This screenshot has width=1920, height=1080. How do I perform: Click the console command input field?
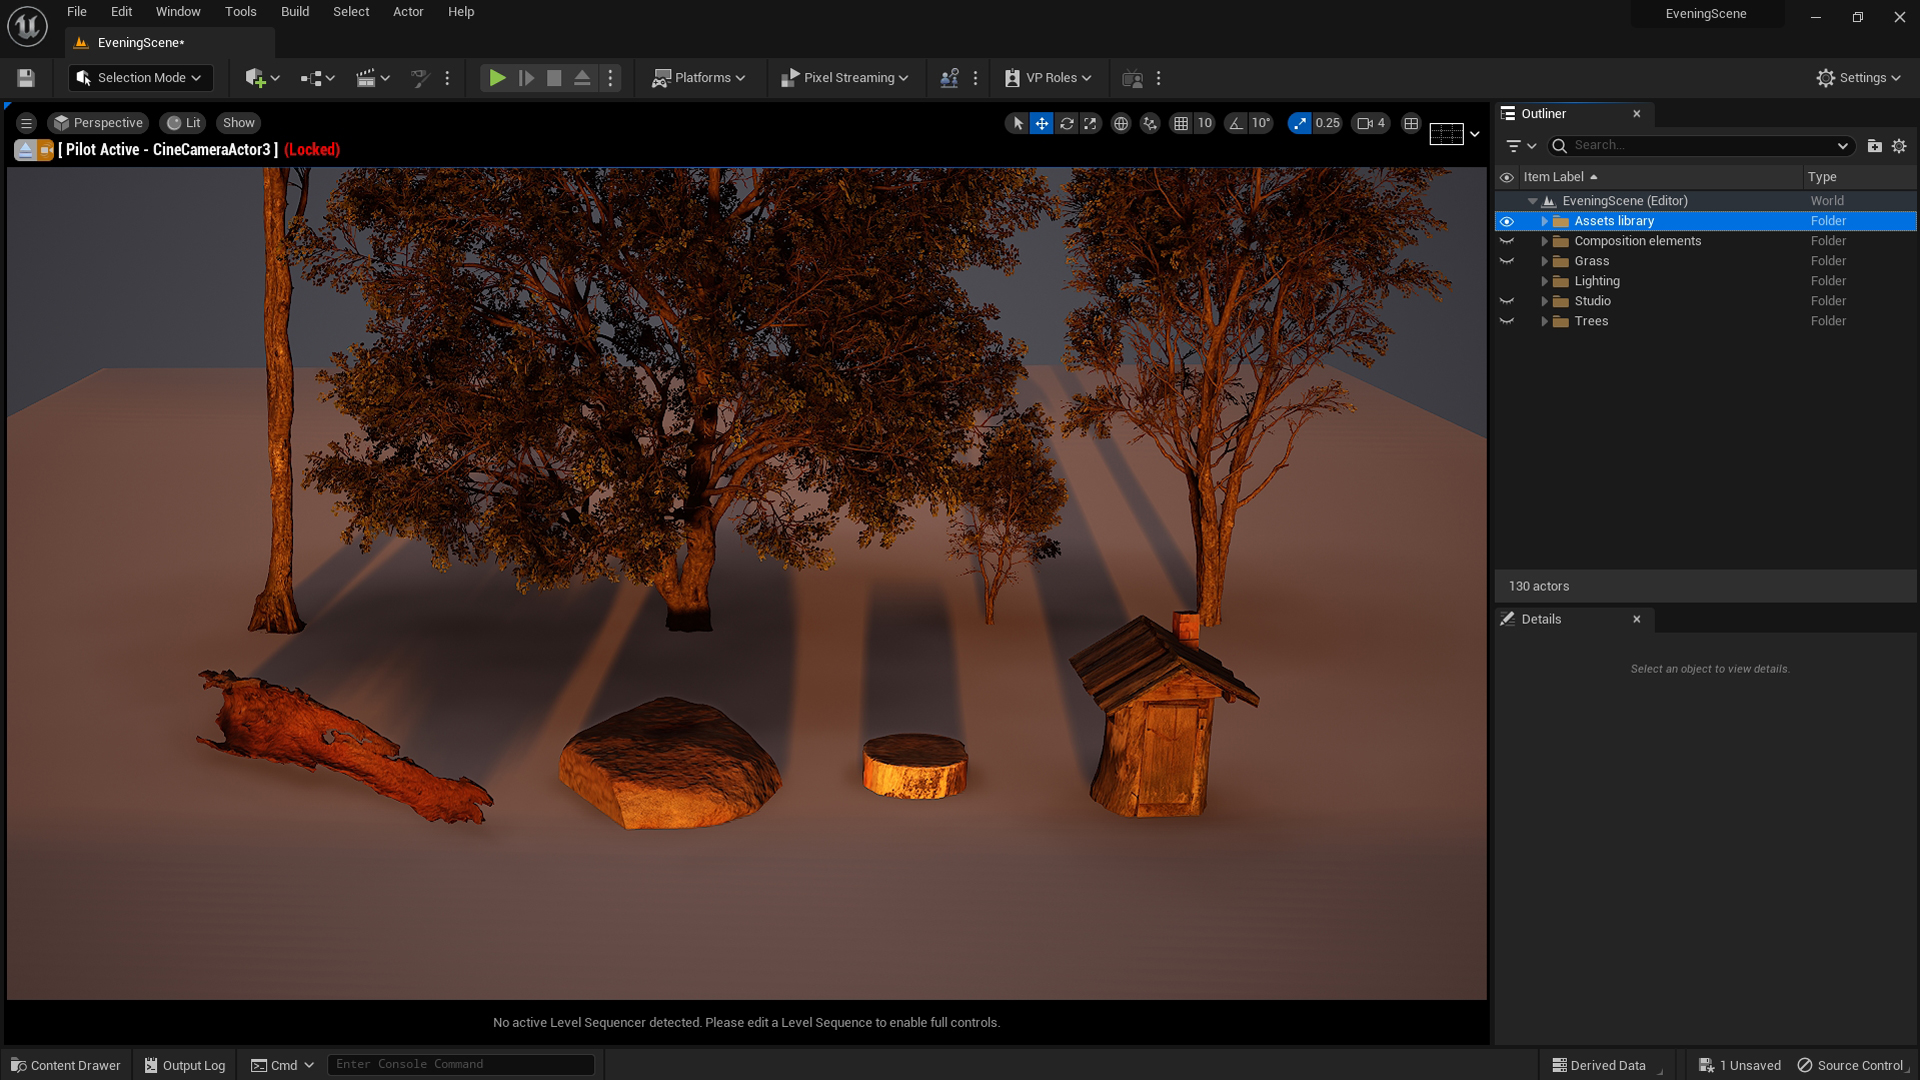(x=460, y=1064)
